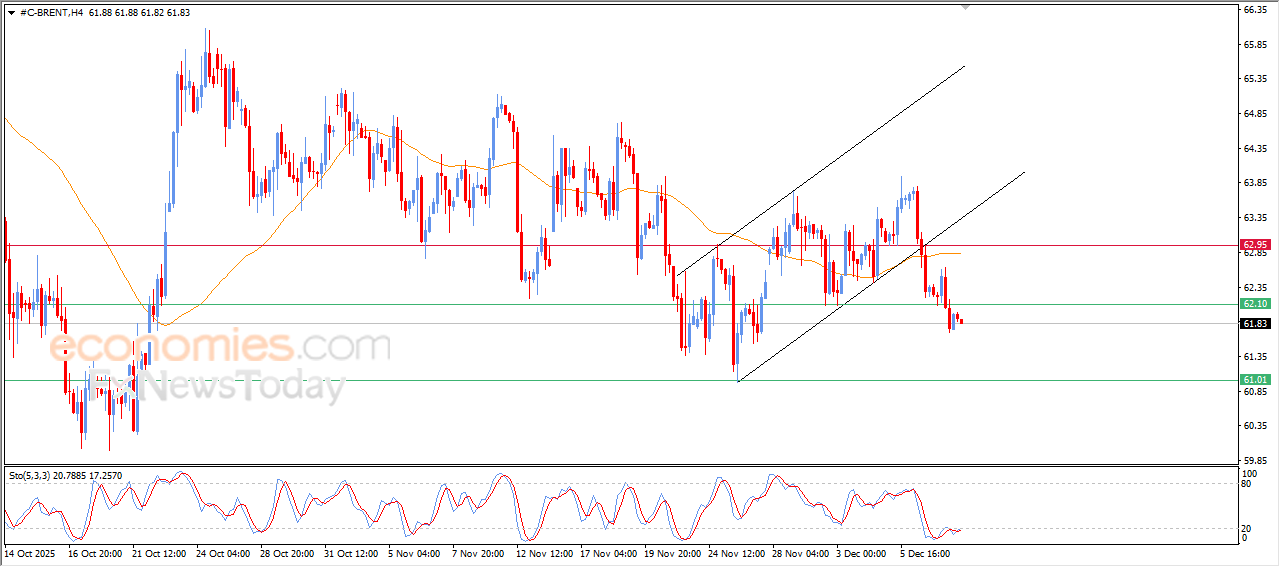The width and height of the screenshot is (1280, 567).
Task: Click the dropdown arrow beside #C-BRENT,H4
Action: 11,12
